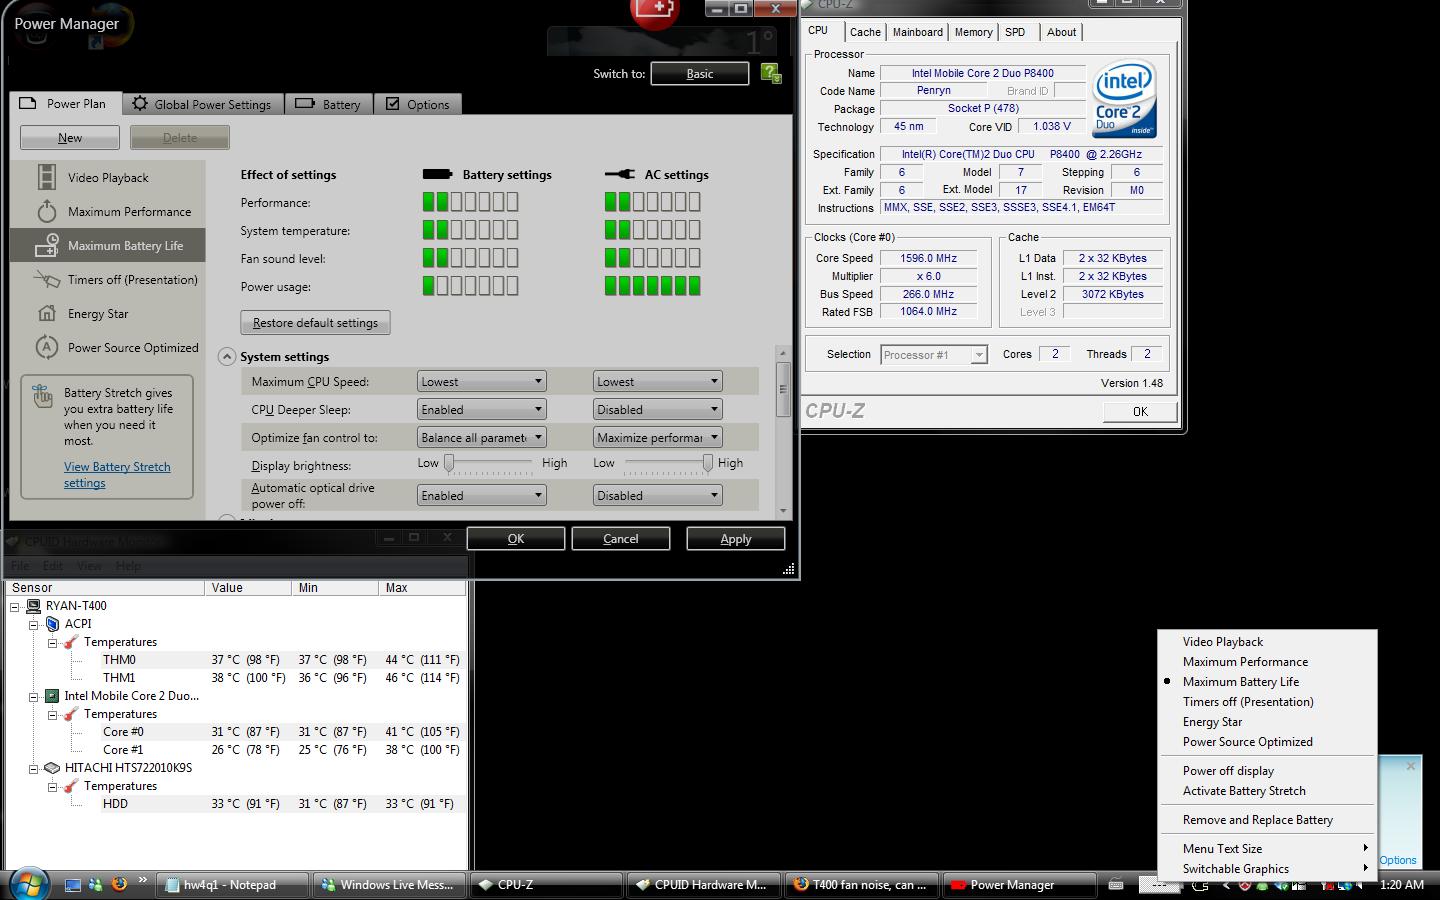Open Processor #1 selection dropdown in CPU-Z
1440x900 pixels.
pyautogui.click(x=934, y=355)
